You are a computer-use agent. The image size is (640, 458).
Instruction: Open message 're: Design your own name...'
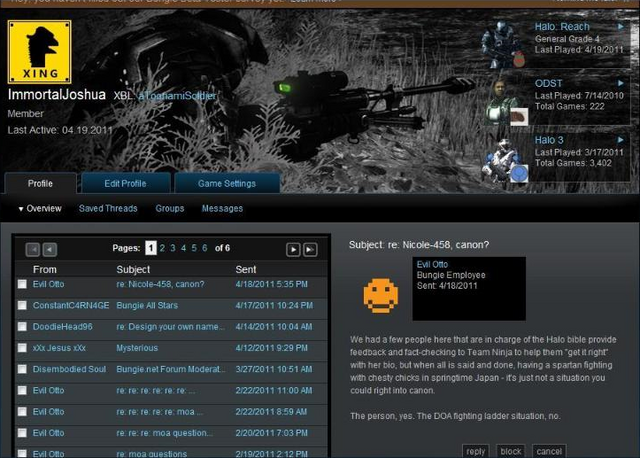click(171, 327)
